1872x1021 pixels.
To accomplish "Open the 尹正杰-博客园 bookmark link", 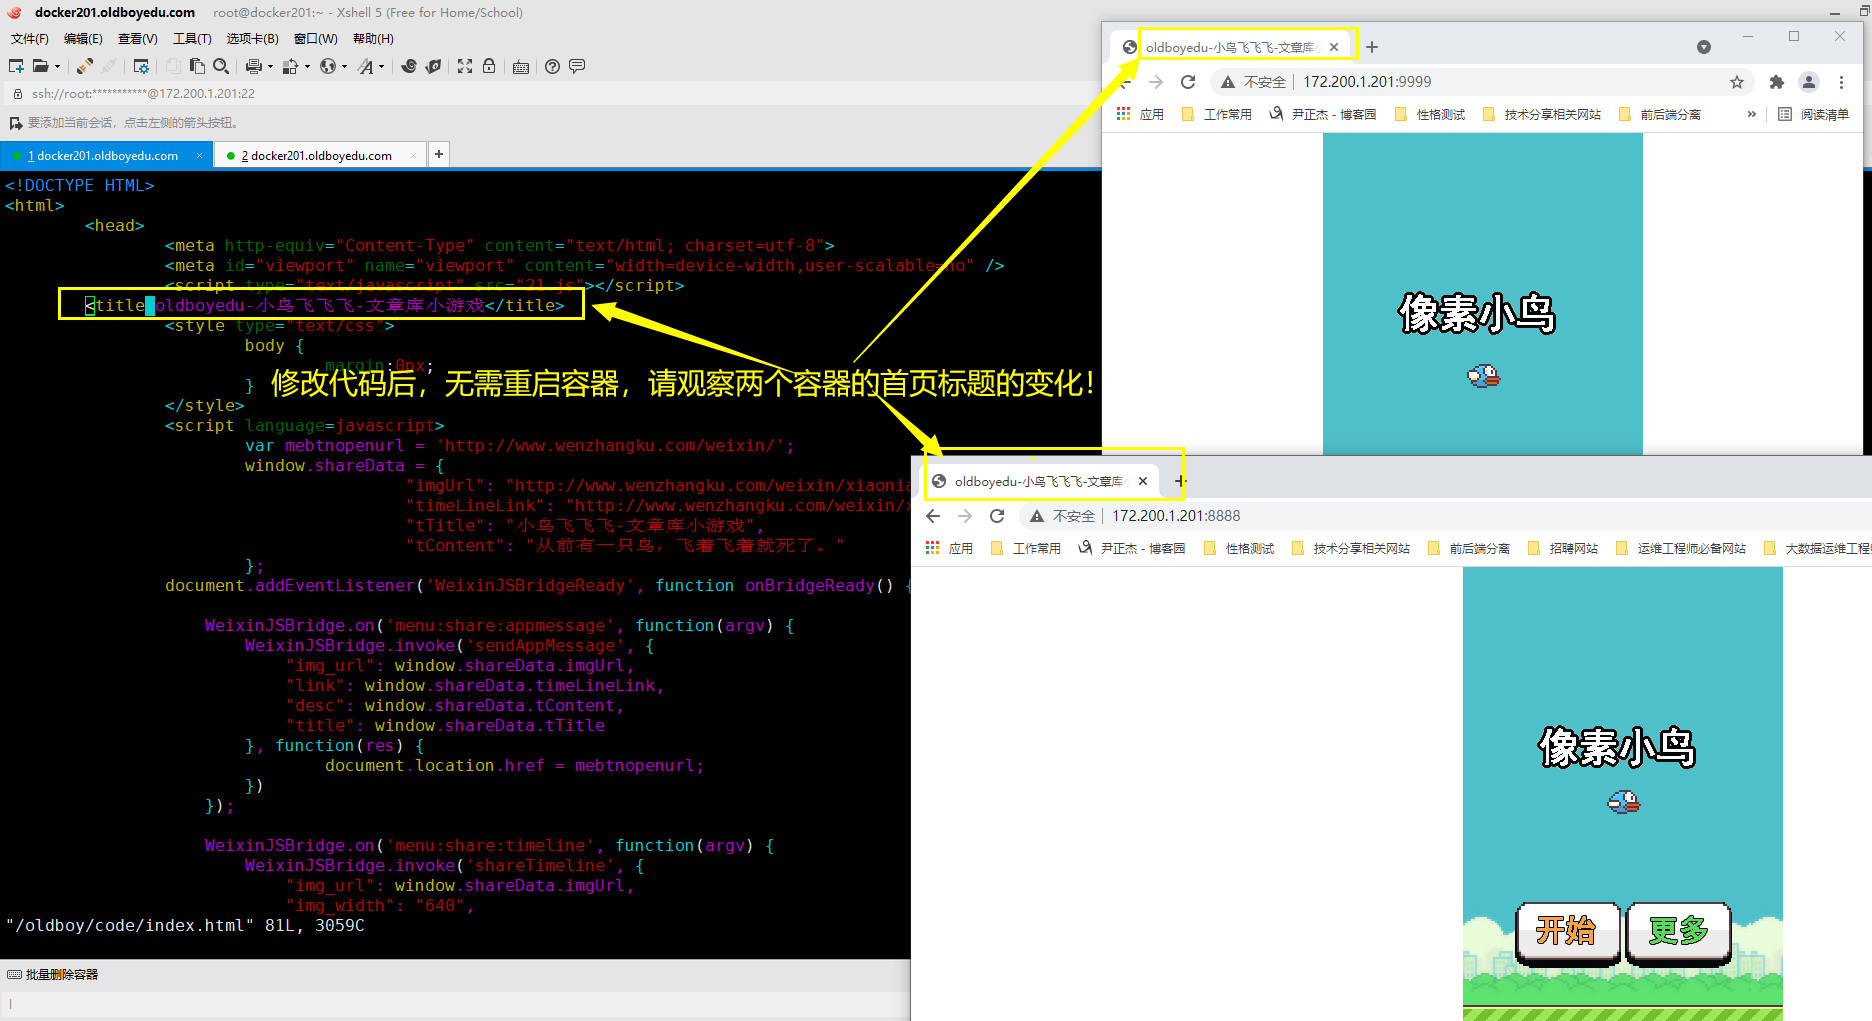I will tap(1330, 114).
